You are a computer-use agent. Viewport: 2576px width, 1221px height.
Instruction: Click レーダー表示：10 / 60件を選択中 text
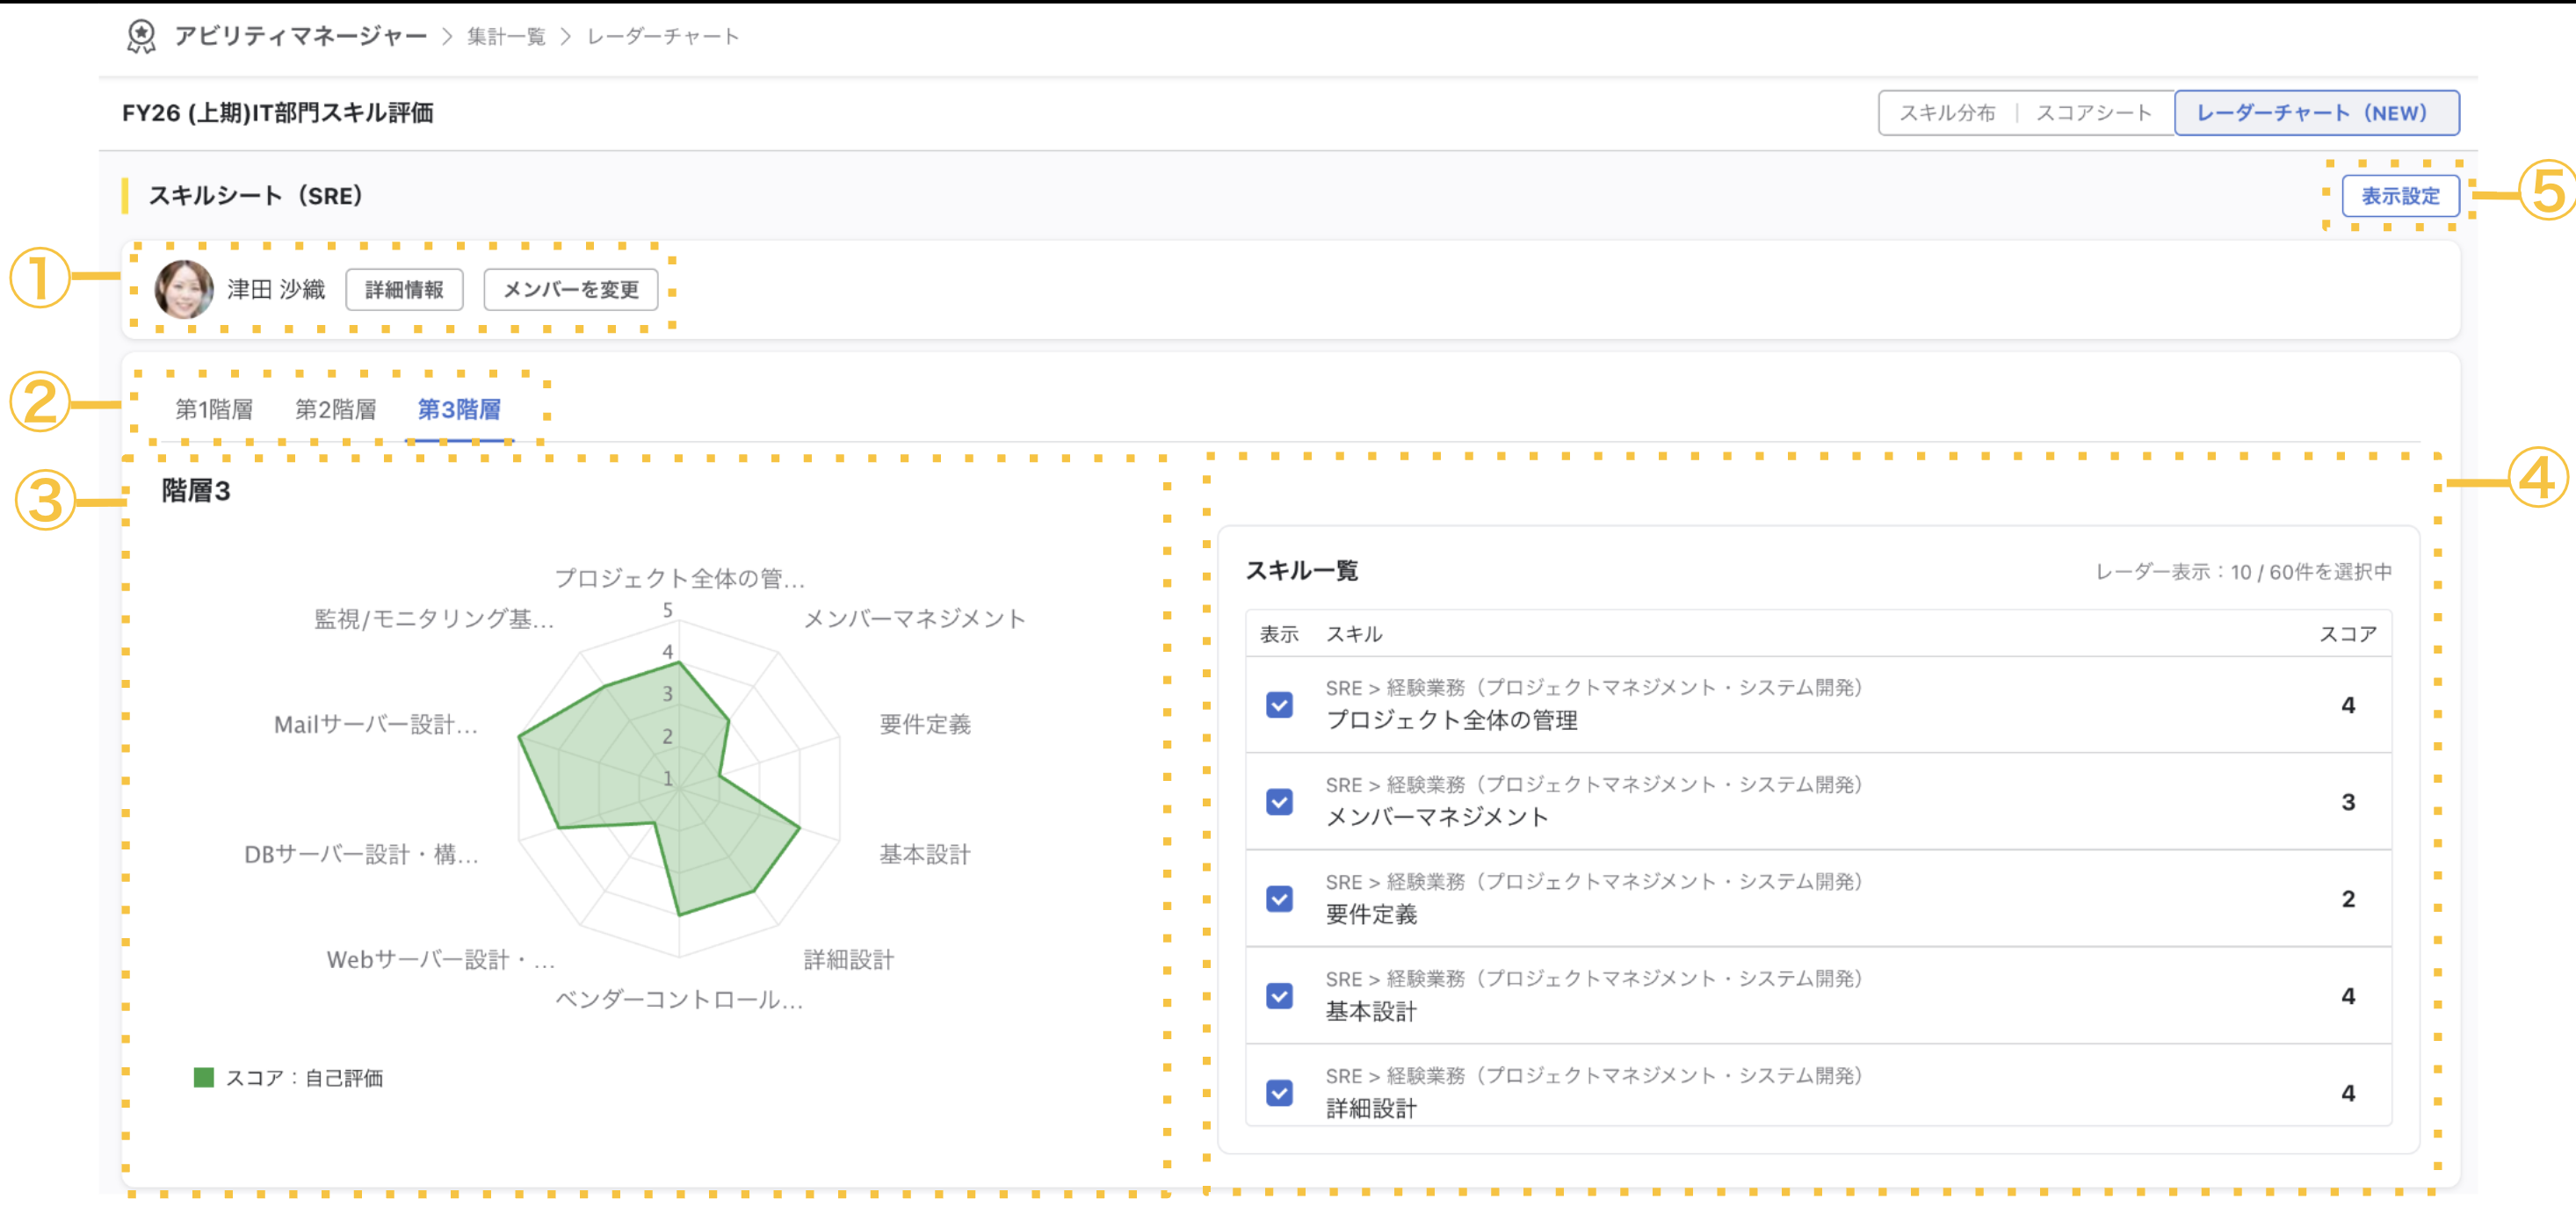2243,572
